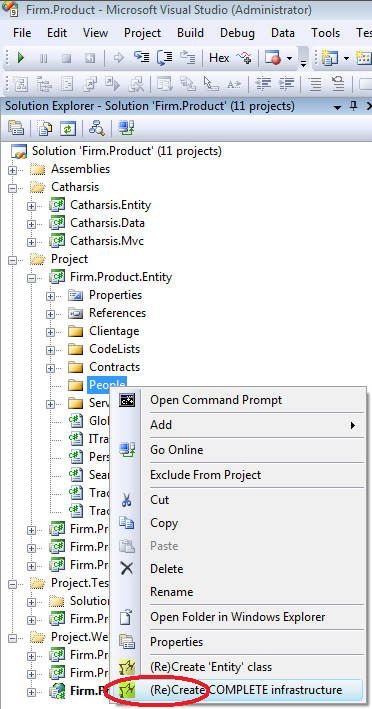Click the Refresh icon in Solution Explorer

click(x=67, y=129)
